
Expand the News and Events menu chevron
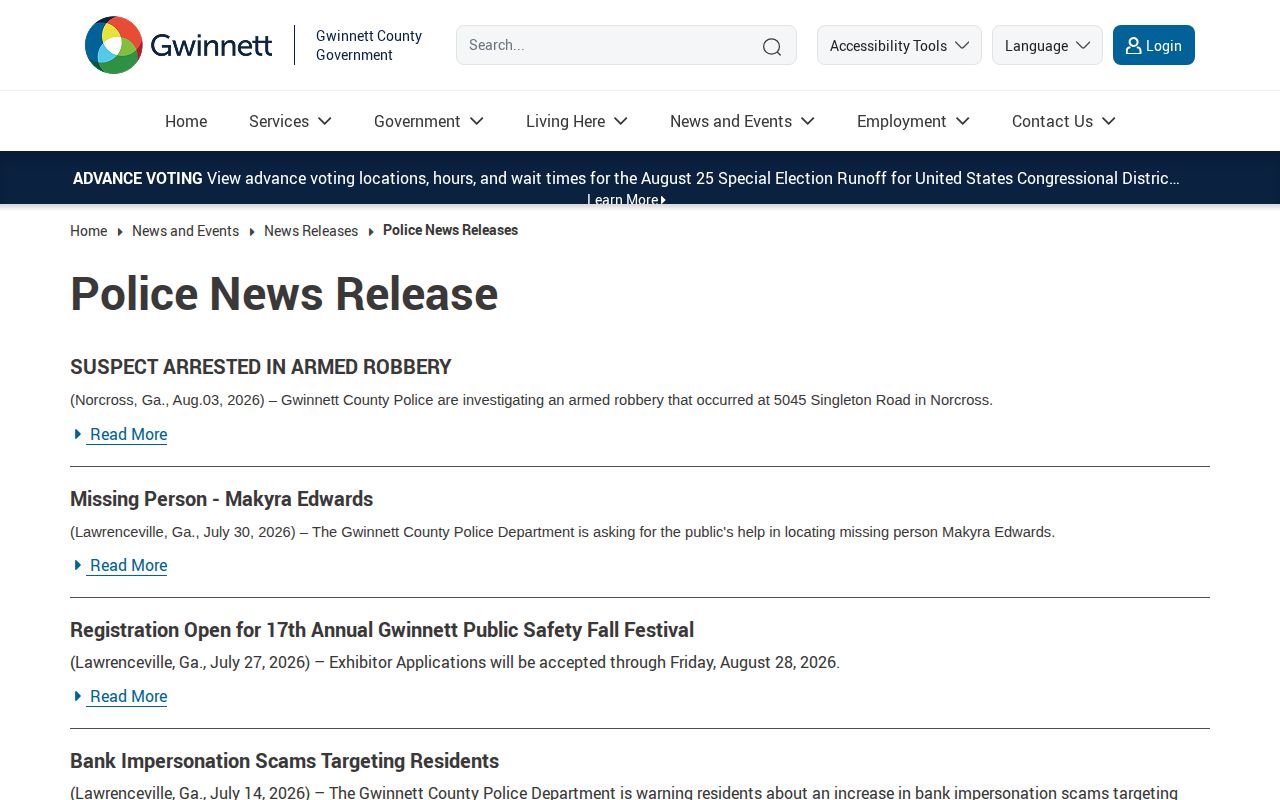[808, 121]
